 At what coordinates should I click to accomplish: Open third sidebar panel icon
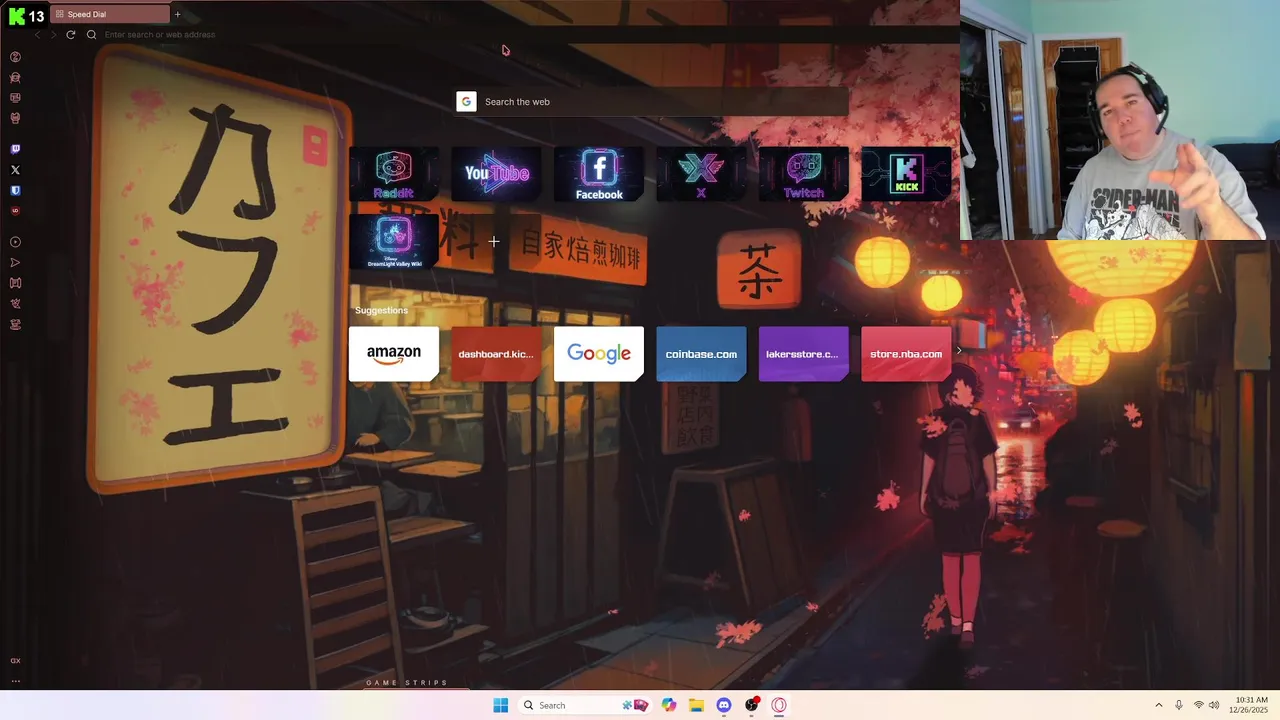[x=15, y=98]
